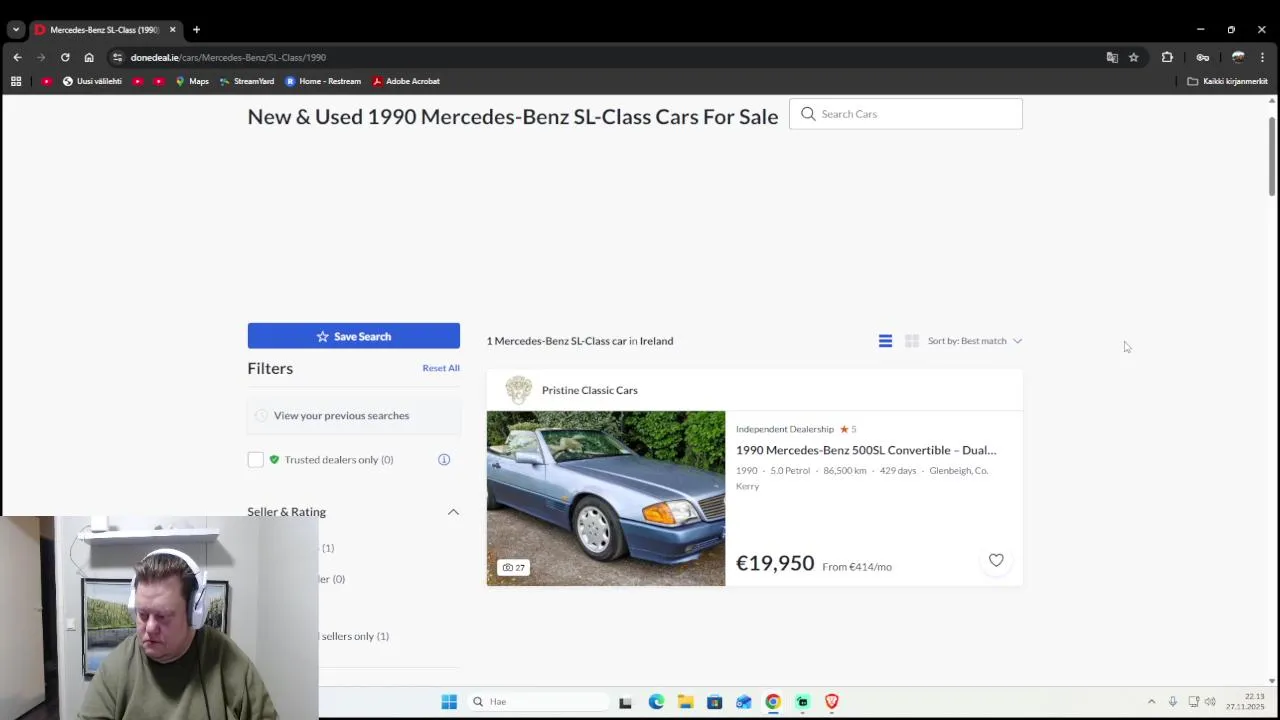Click the From €414/mo finance text
The image size is (1280, 720).
pyautogui.click(x=857, y=567)
